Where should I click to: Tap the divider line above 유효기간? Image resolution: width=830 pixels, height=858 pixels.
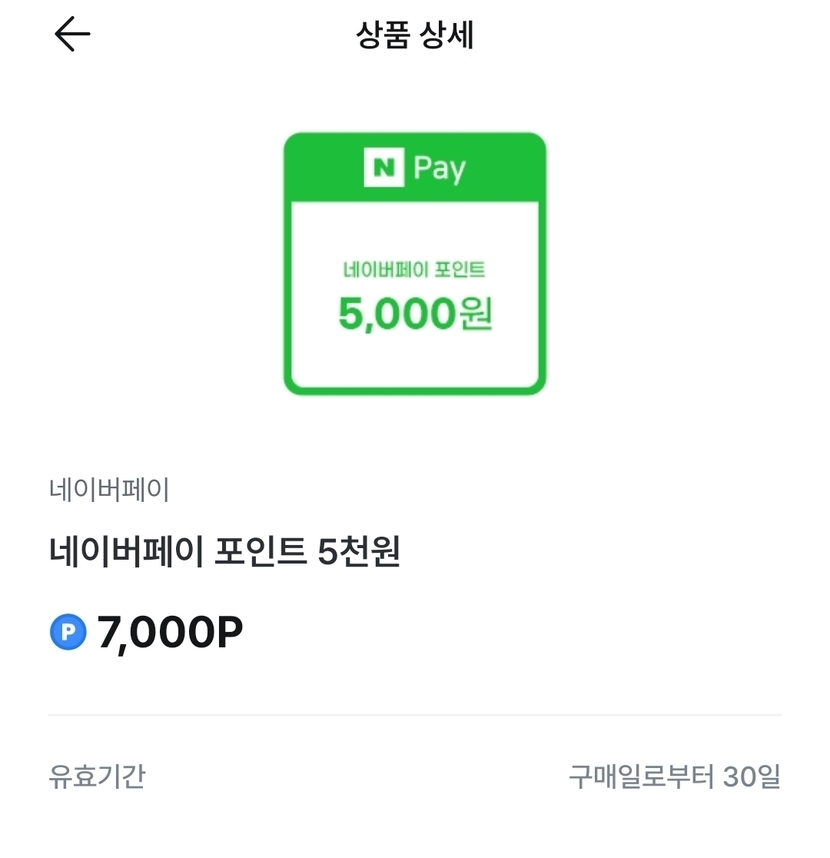tap(415, 715)
